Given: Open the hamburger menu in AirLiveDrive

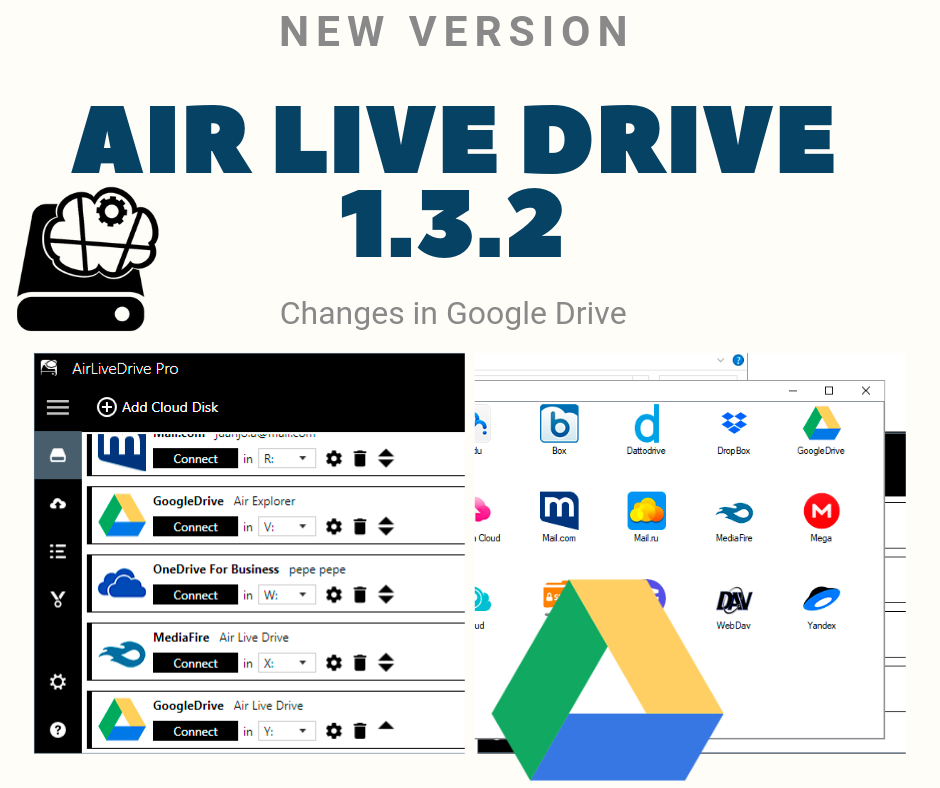Looking at the screenshot, I should pyautogui.click(x=58, y=407).
